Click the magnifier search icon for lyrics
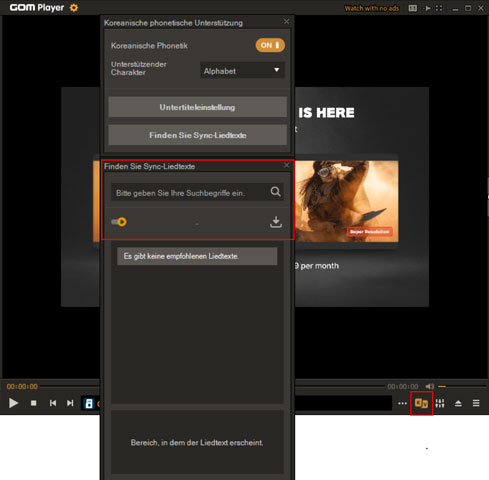The width and height of the screenshot is (489, 480). [275, 192]
